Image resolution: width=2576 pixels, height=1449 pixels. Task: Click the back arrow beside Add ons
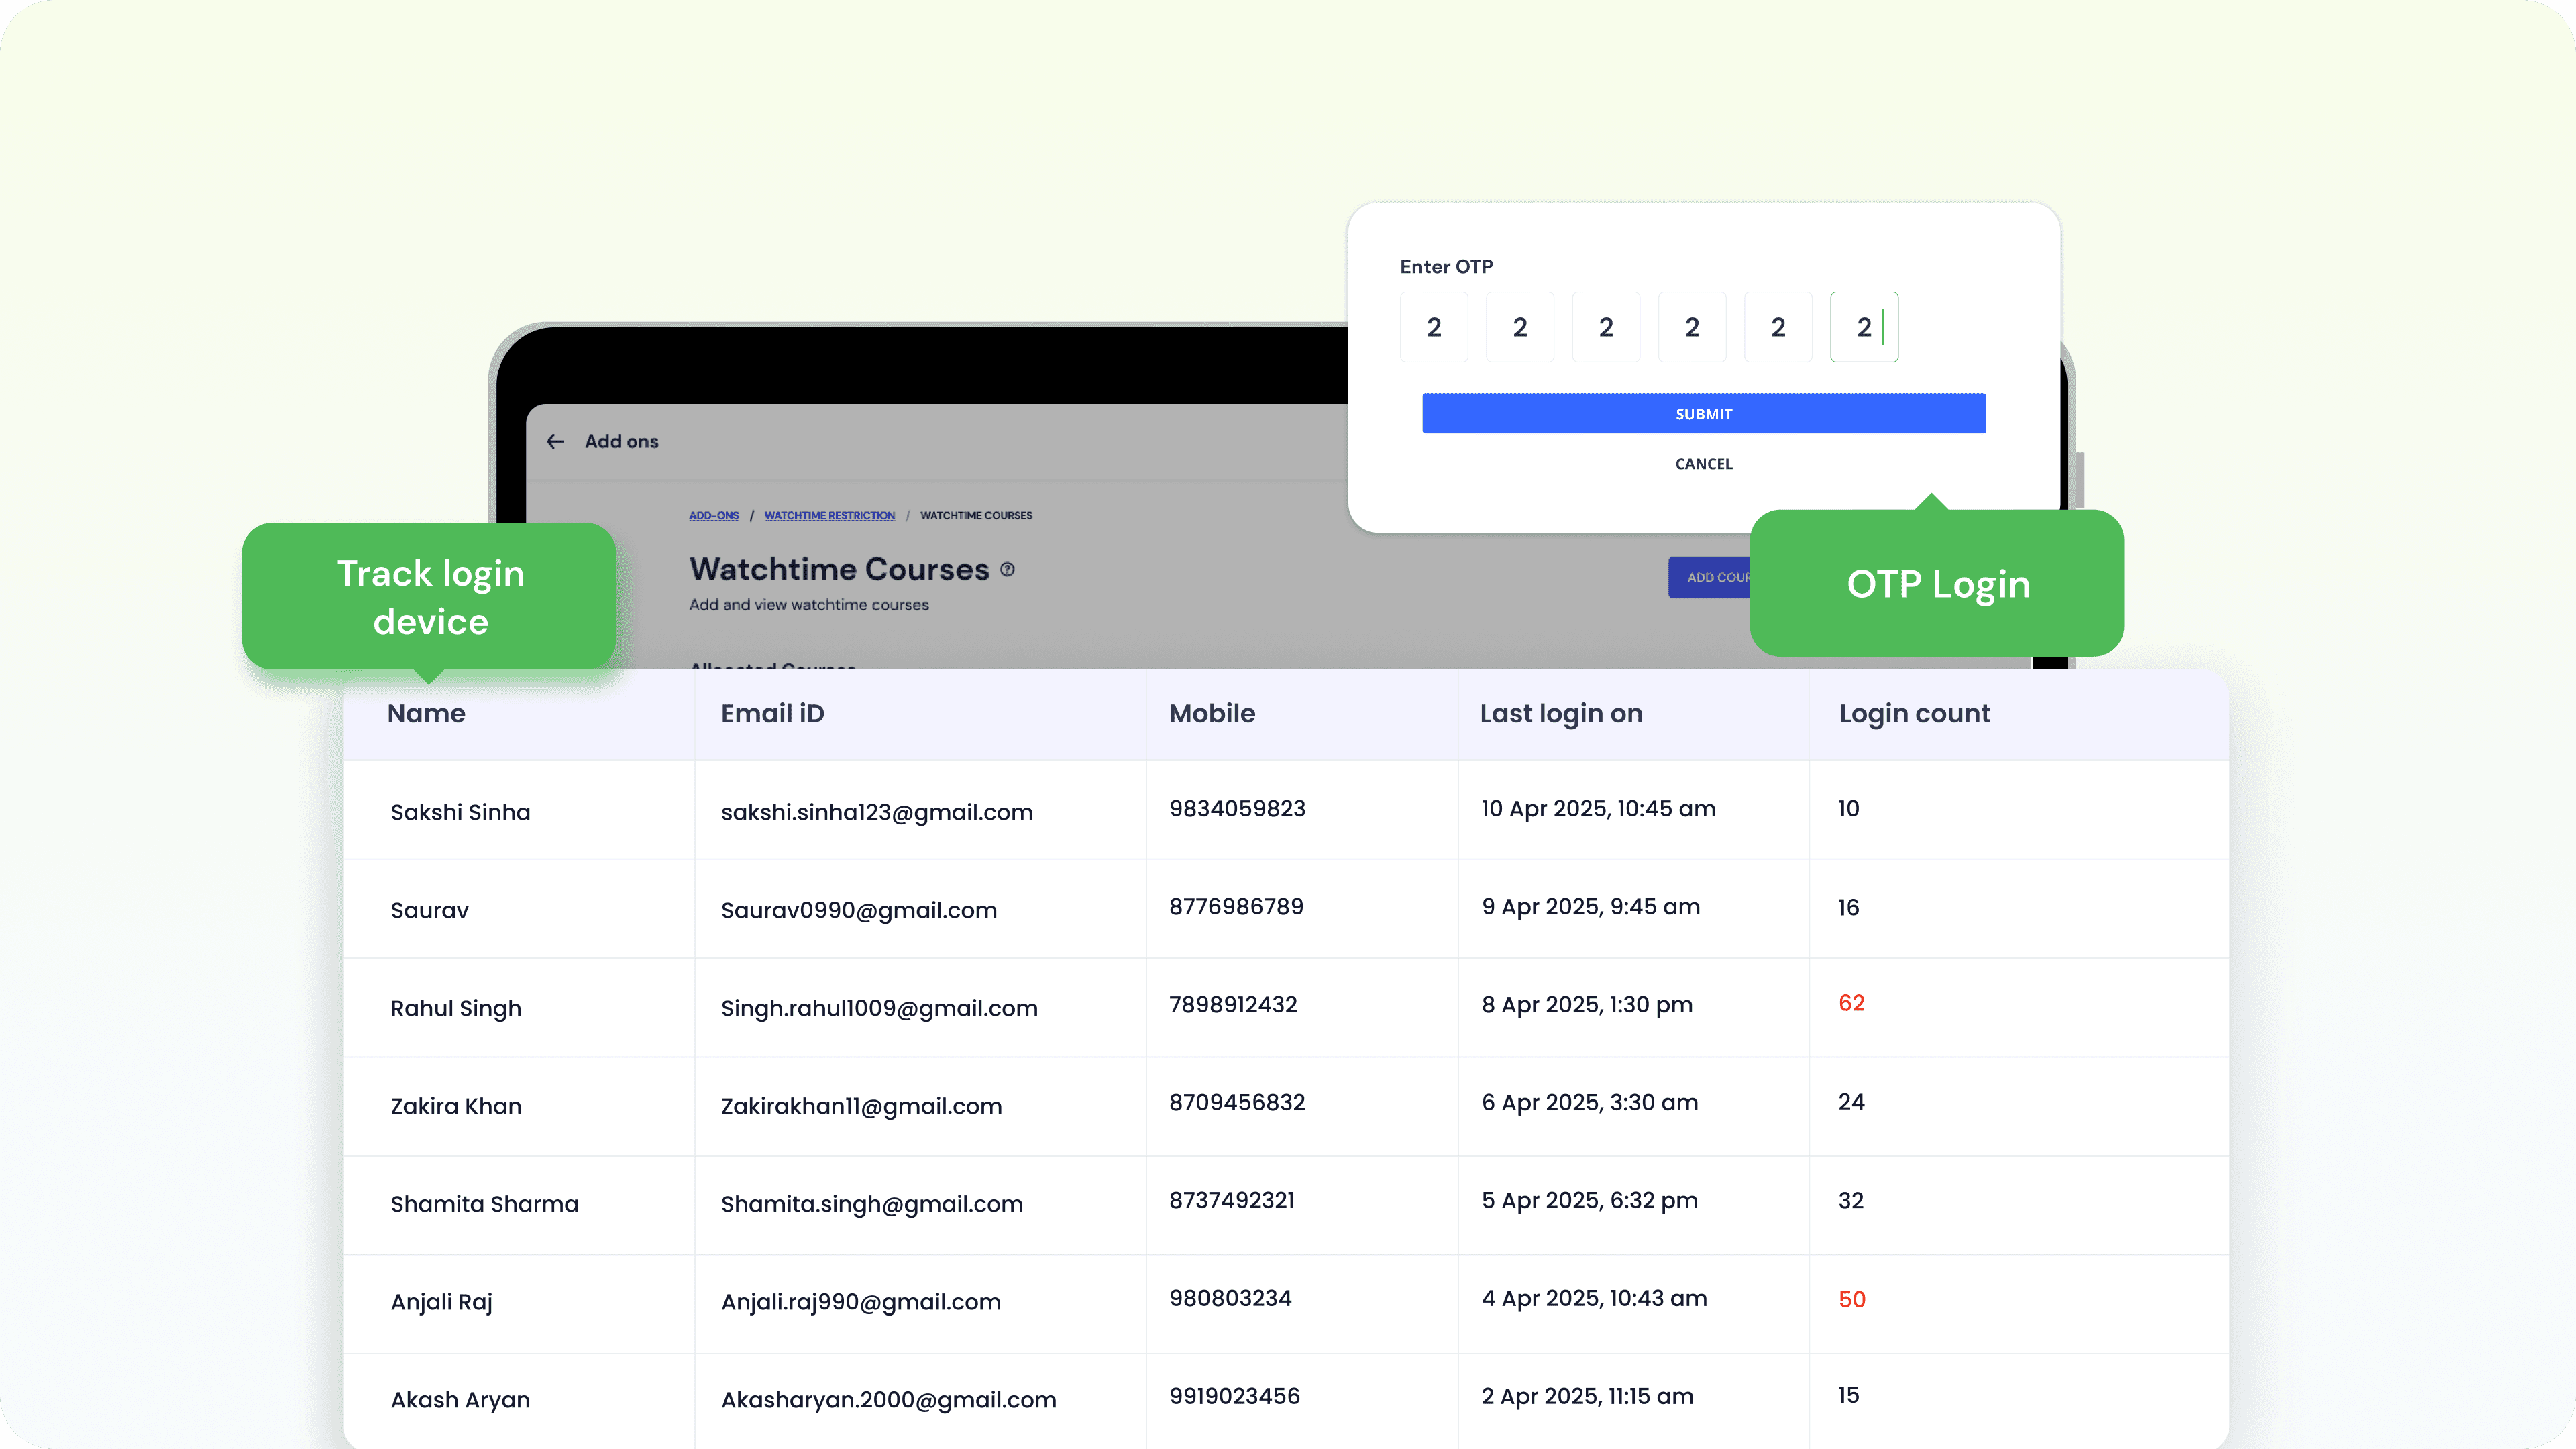[555, 441]
